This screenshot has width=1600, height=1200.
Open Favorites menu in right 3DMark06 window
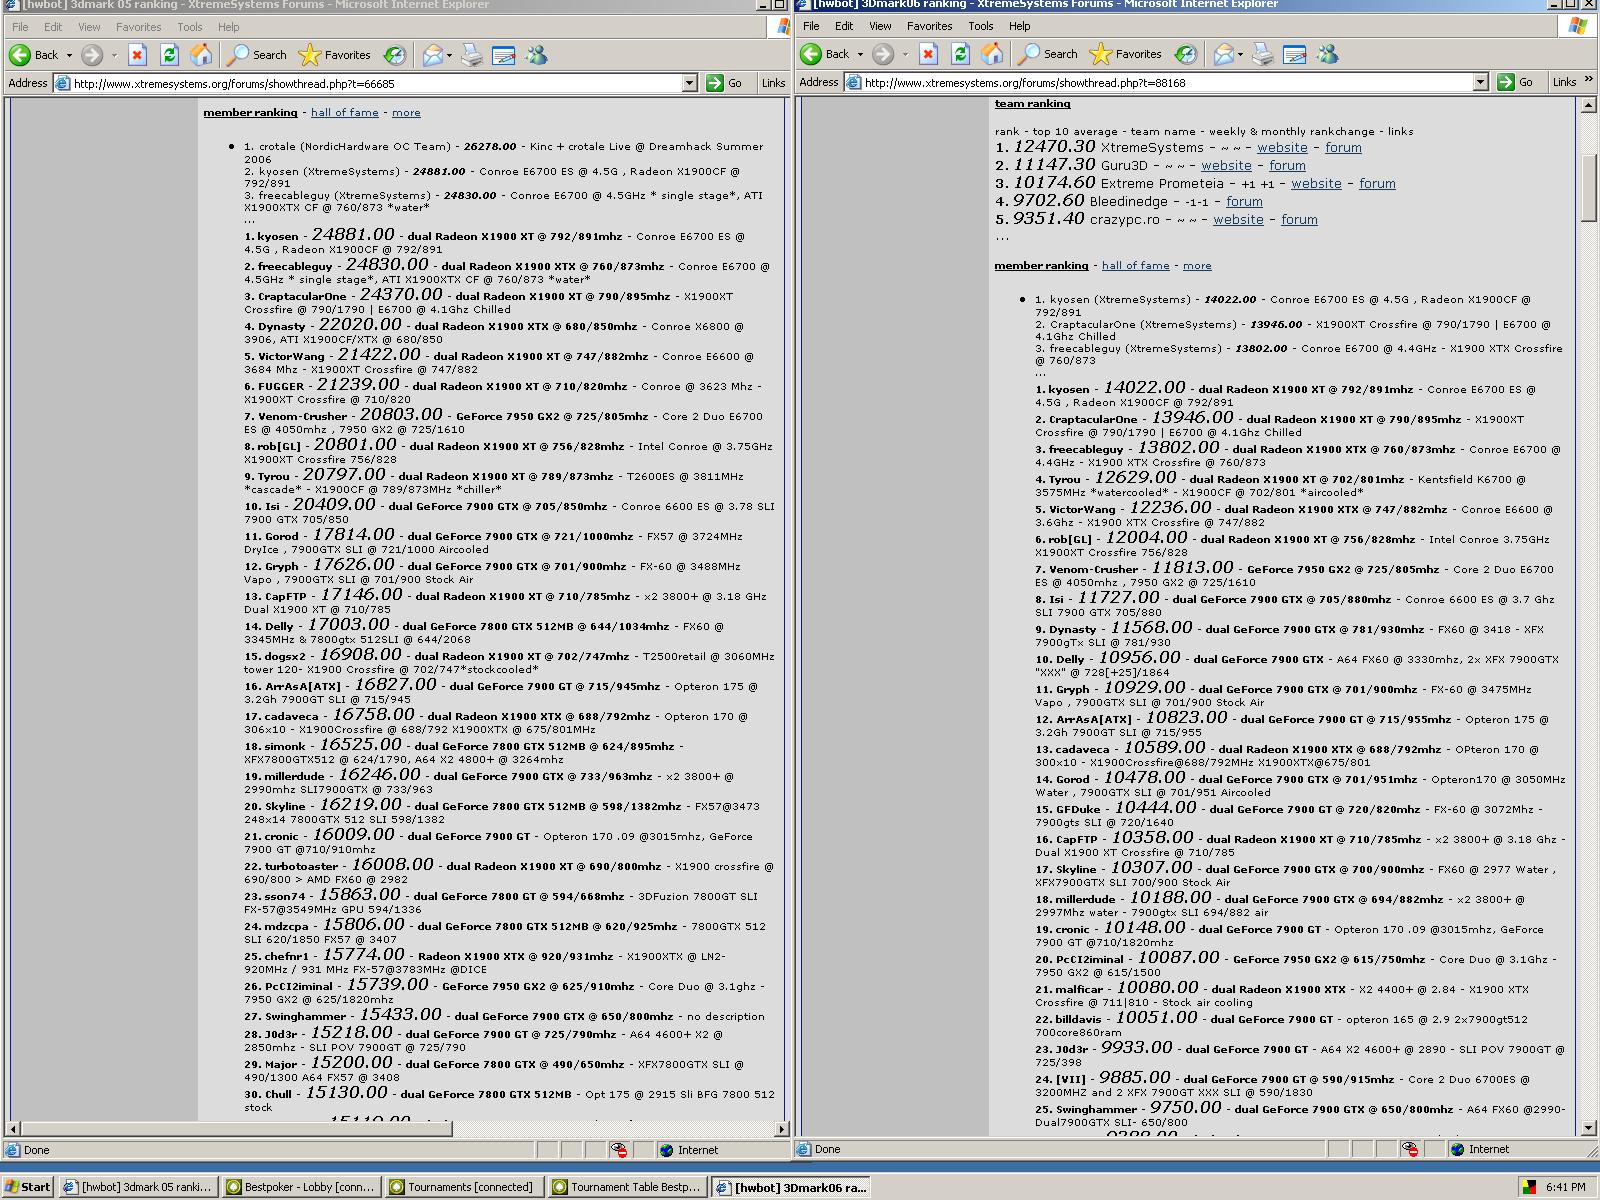[929, 26]
